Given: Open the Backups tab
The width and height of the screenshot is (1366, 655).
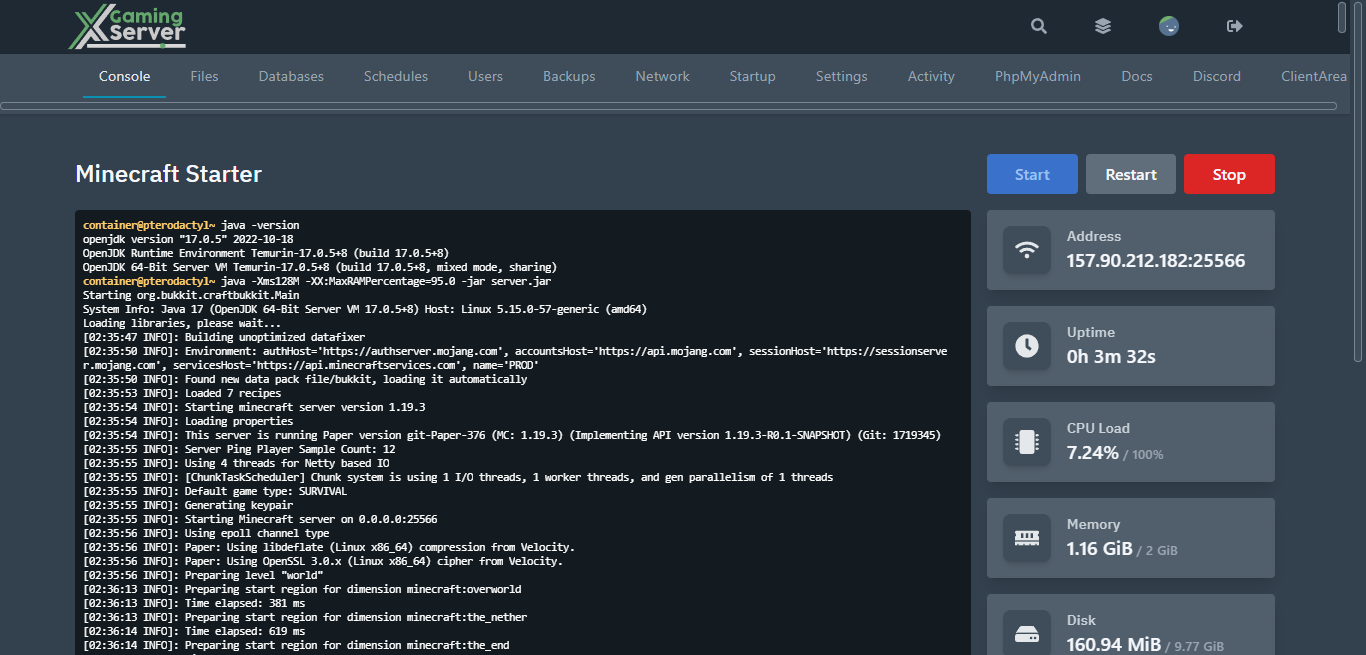Looking at the screenshot, I should click(569, 76).
